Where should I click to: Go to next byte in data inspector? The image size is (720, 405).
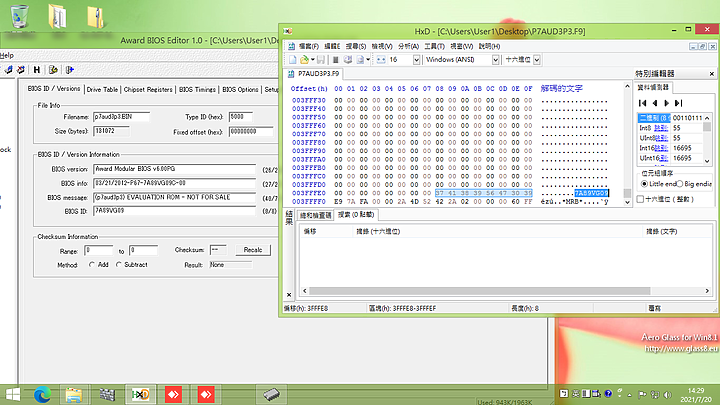pos(667,103)
